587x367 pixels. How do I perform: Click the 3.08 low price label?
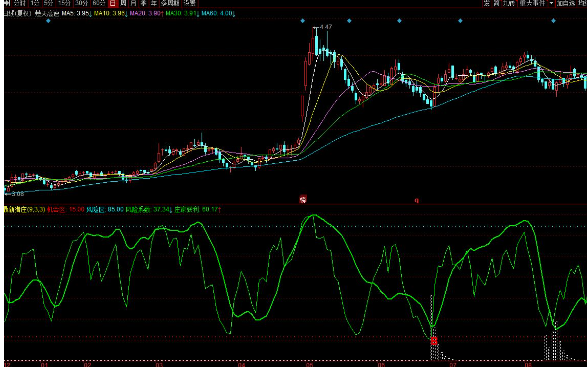coord(17,194)
